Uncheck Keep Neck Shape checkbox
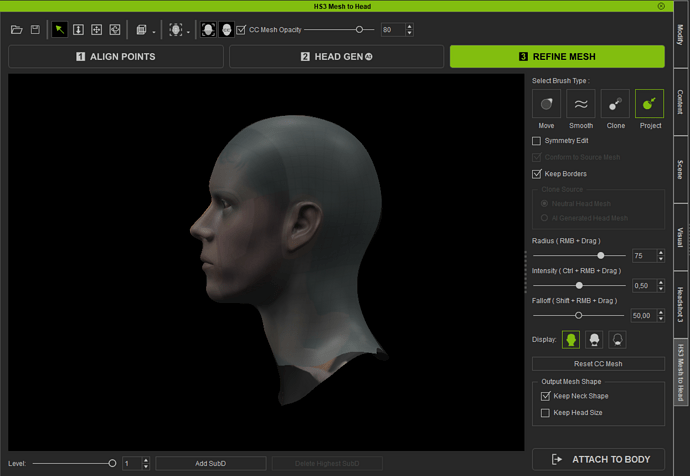Viewport: 690px width, 476px height. (545, 396)
